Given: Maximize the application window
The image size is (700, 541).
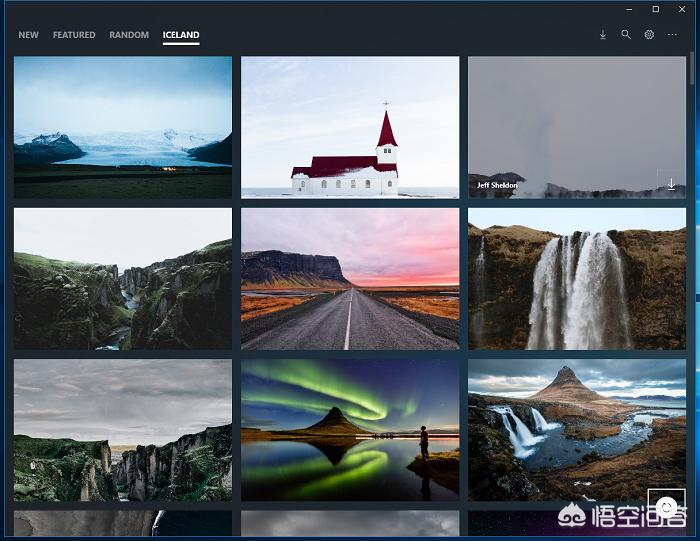Looking at the screenshot, I should click(x=655, y=9).
